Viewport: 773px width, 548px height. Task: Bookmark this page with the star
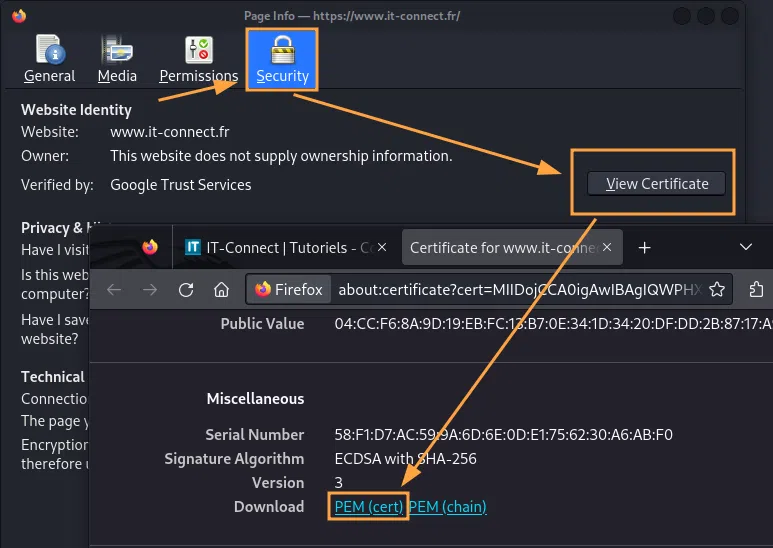716,290
